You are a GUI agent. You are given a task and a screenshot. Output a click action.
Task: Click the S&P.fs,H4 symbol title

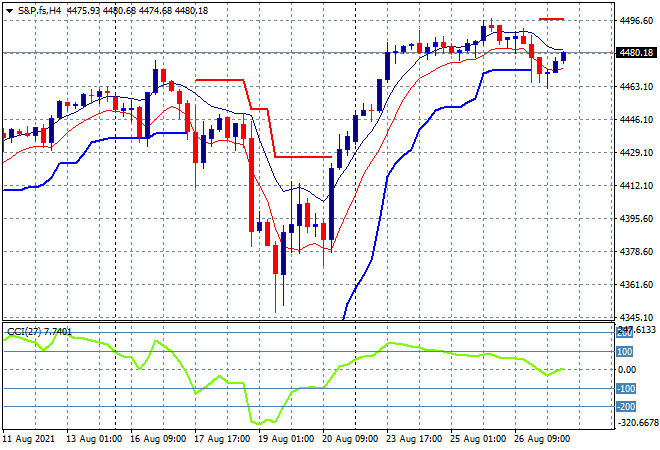[40, 11]
